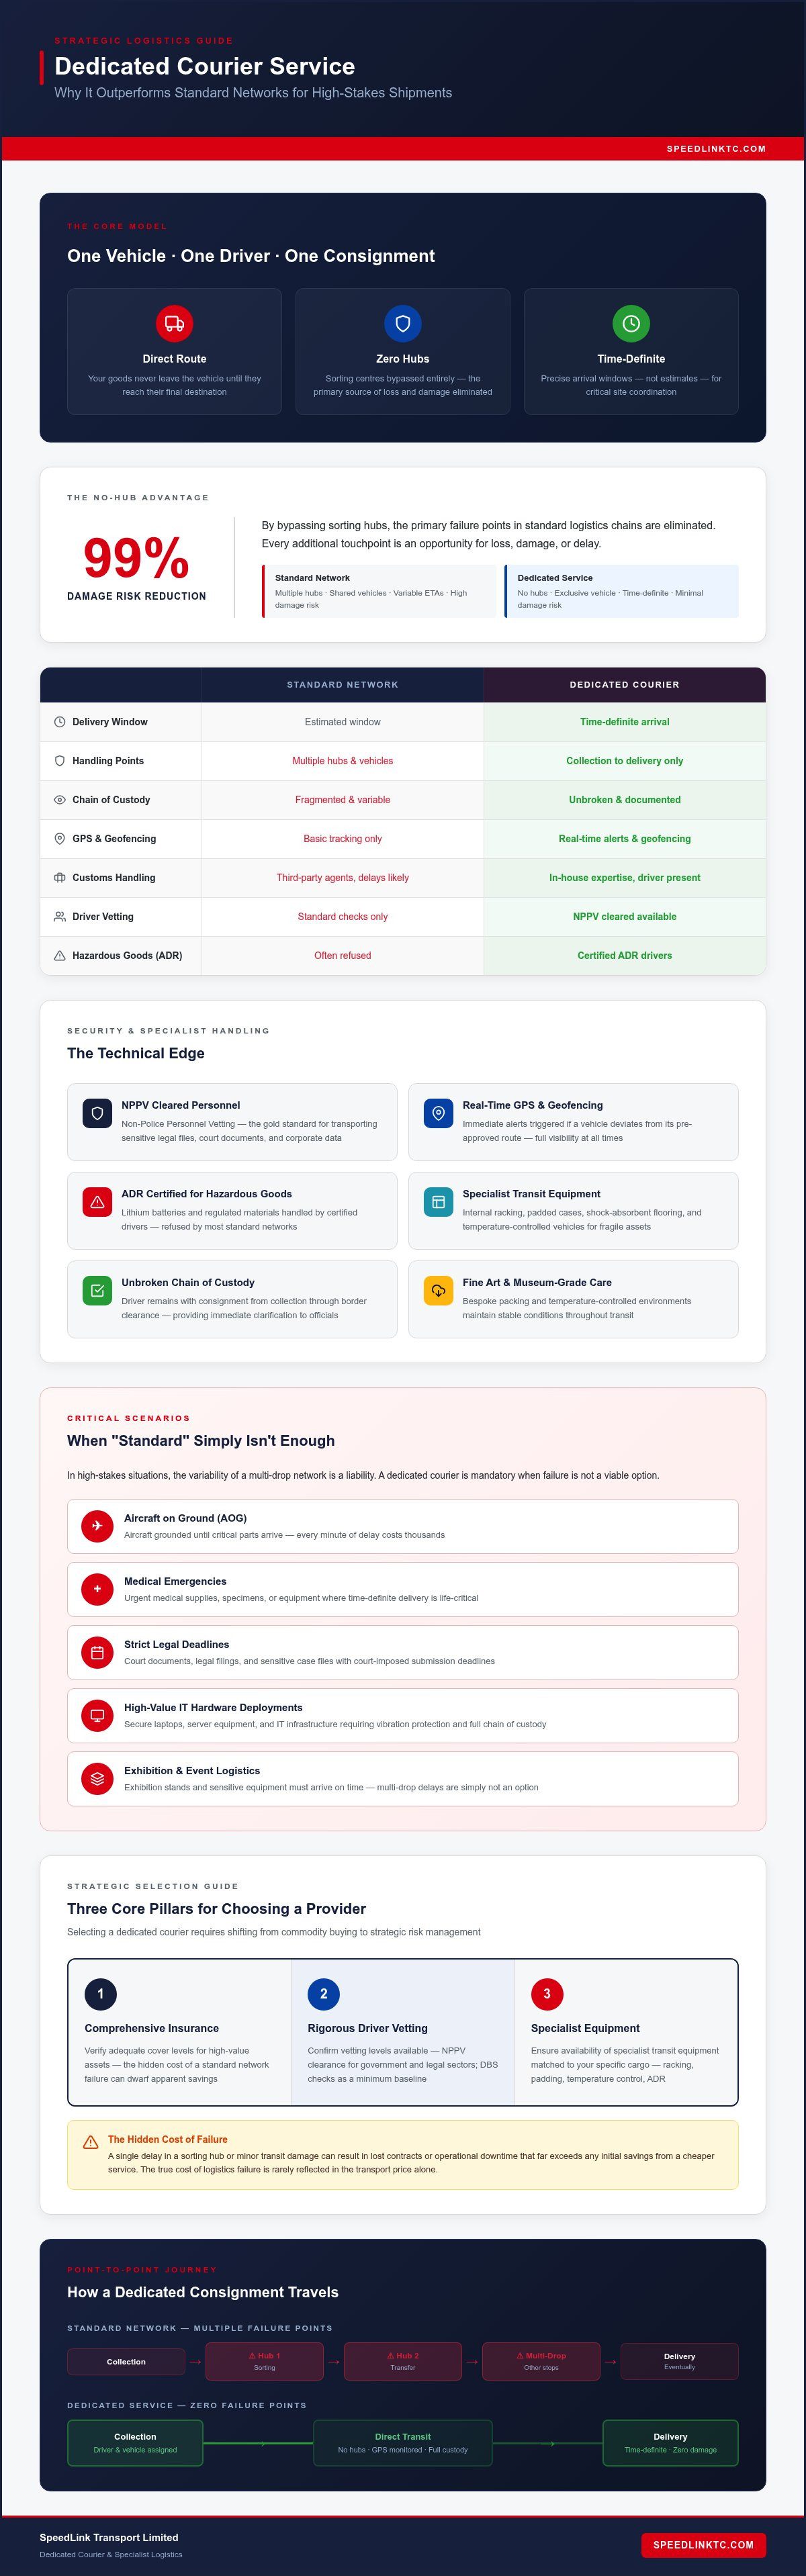806x2576 pixels.
Task: Click the blue shield icon above Zero Hubs
Action: [x=403, y=323]
